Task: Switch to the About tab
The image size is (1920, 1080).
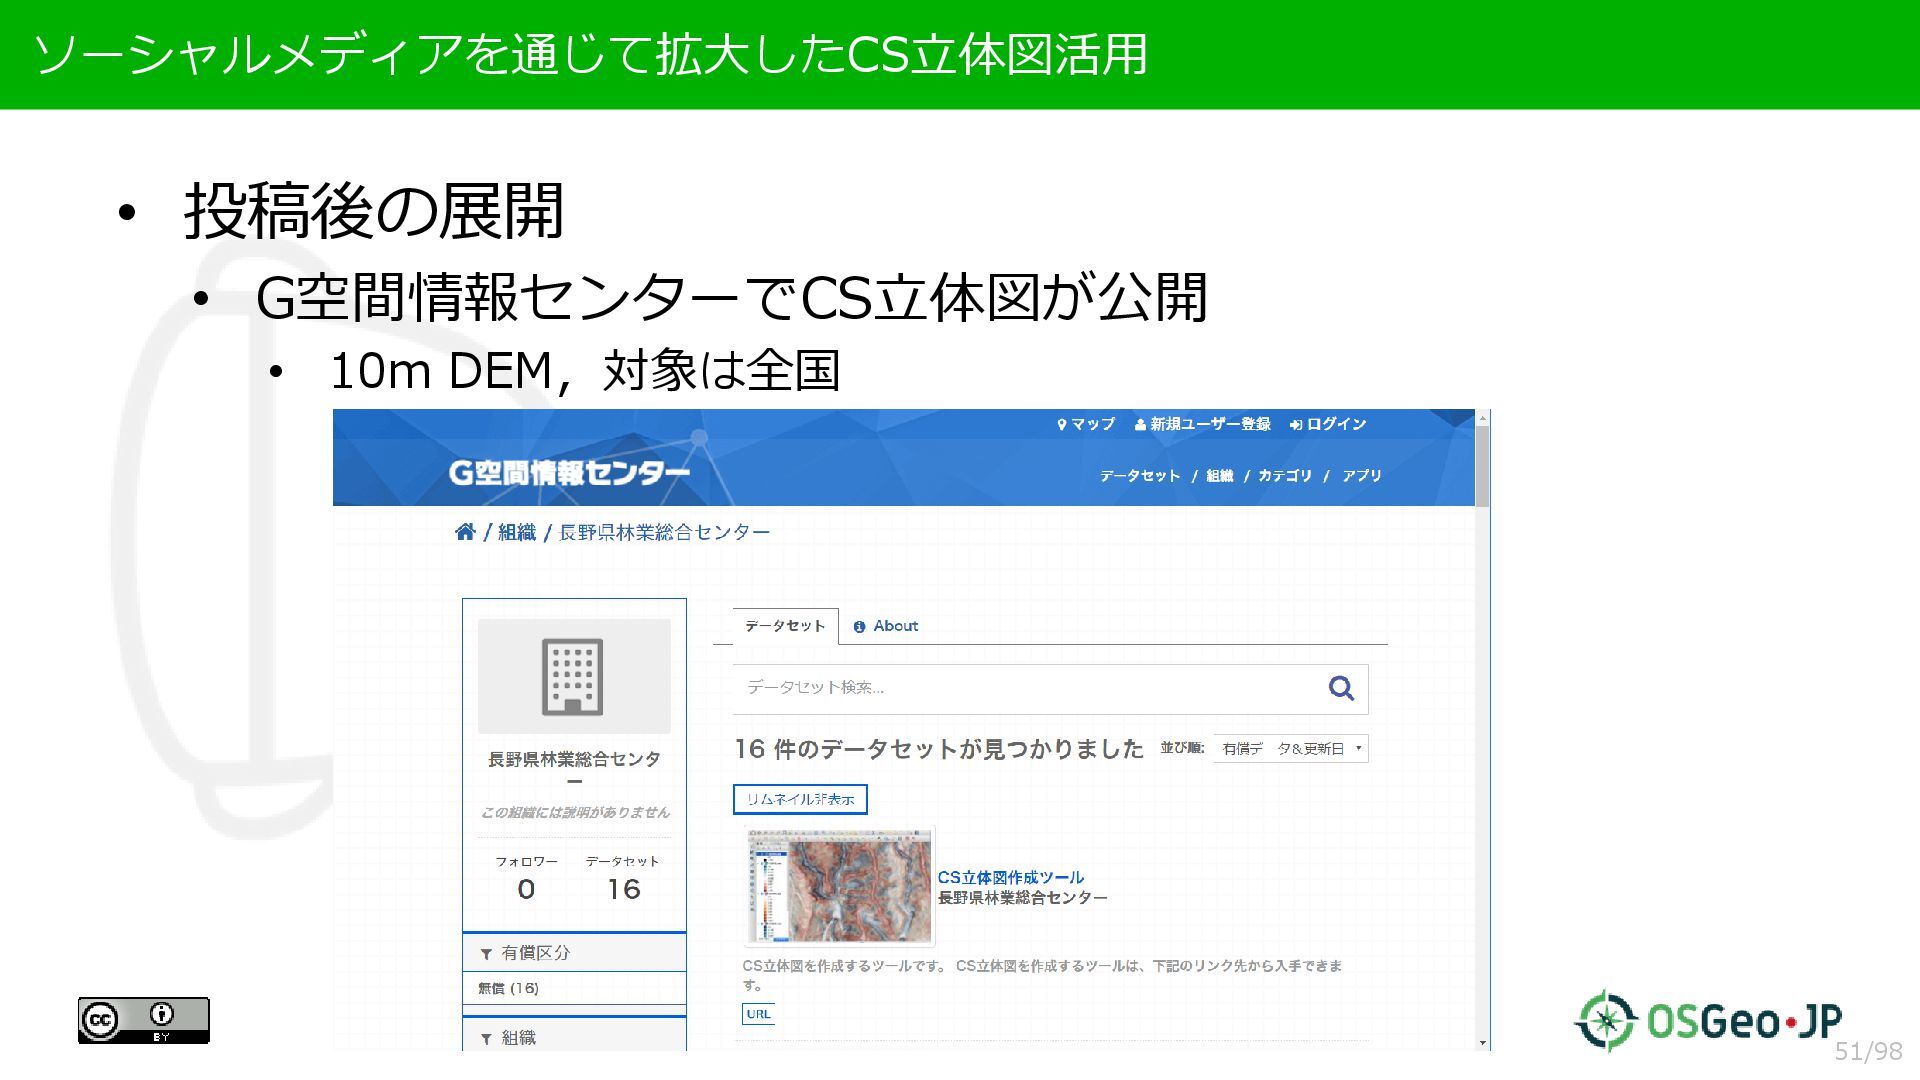Action: (886, 626)
